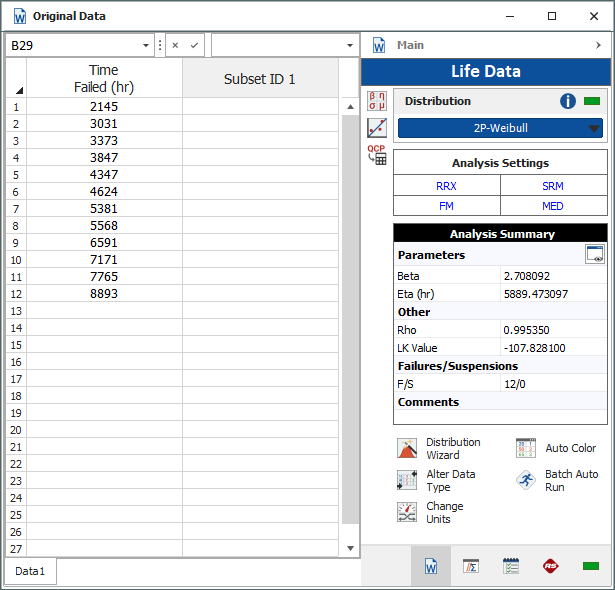This screenshot has height=590, width=615.
Task: Toggle the SRM analysis setting
Action: [x=553, y=186]
